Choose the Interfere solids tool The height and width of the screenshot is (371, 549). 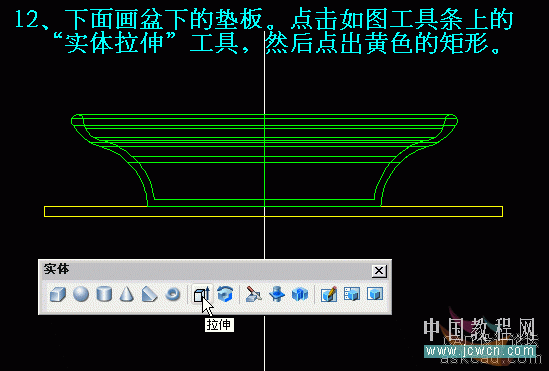coord(300,294)
